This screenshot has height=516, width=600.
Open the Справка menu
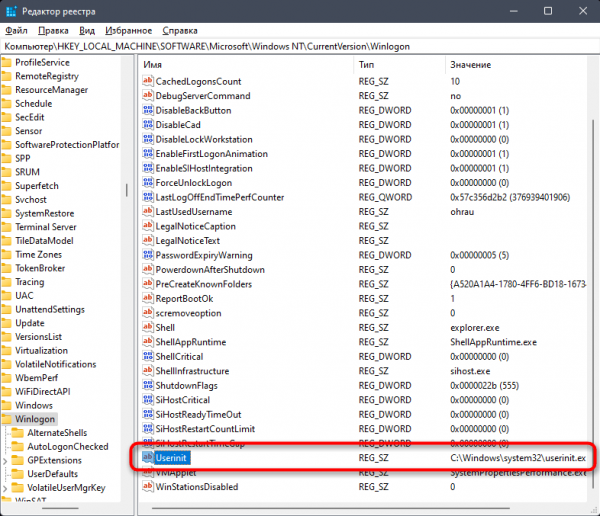coord(180,31)
